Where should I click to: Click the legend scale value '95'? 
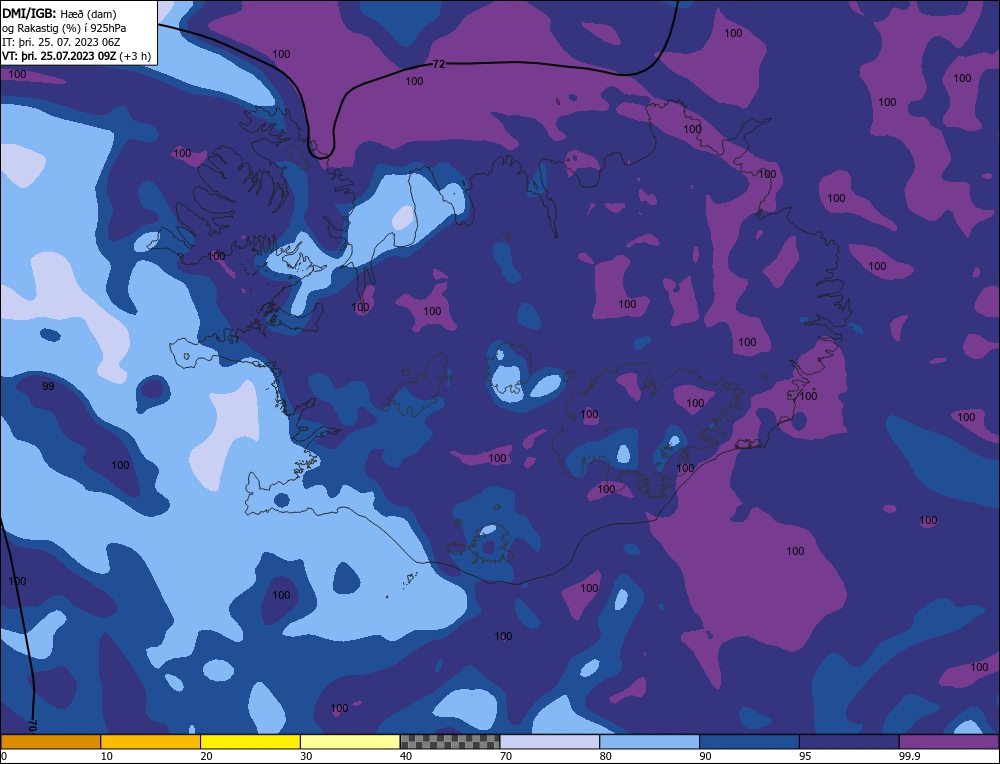tap(805, 756)
